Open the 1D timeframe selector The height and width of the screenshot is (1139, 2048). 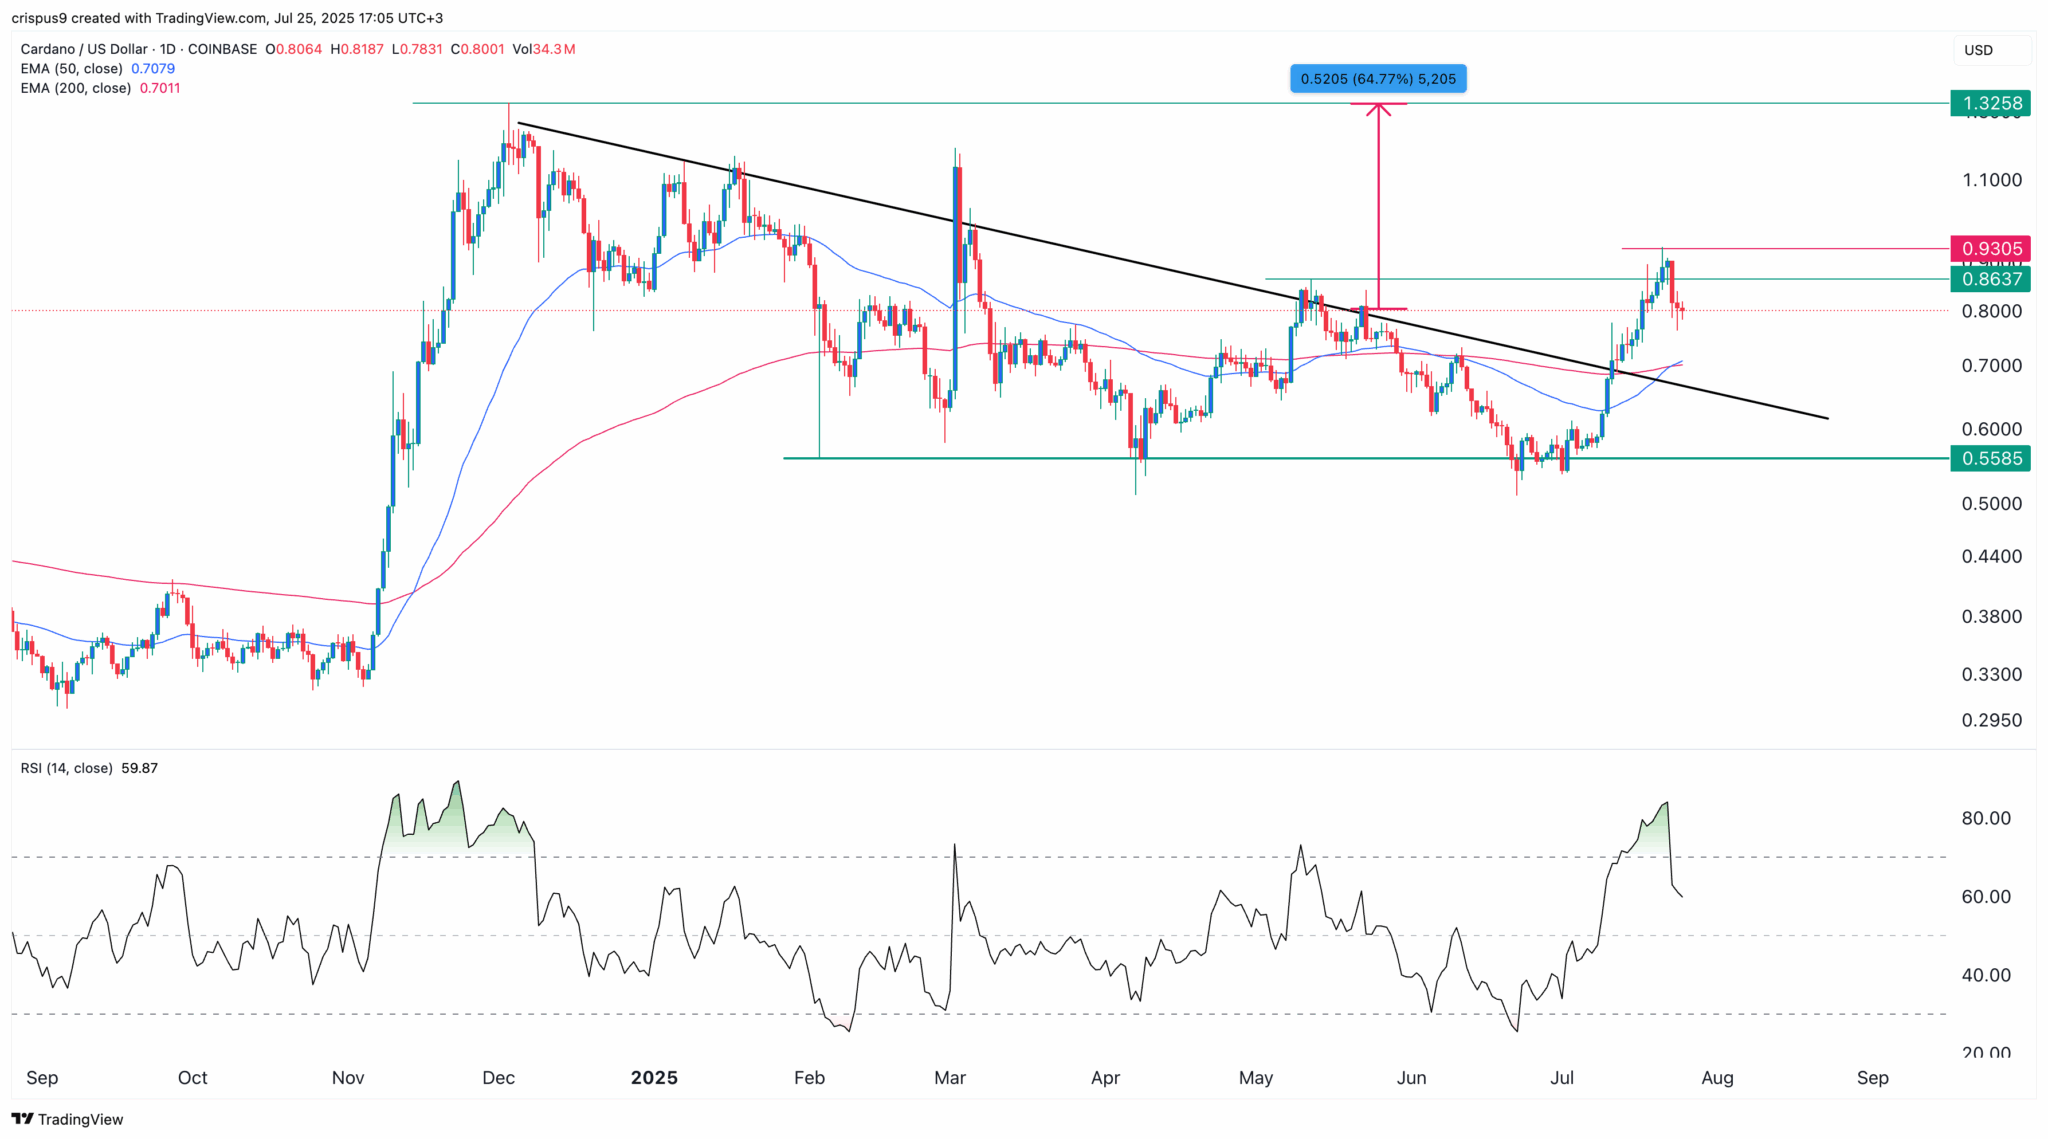click(169, 48)
